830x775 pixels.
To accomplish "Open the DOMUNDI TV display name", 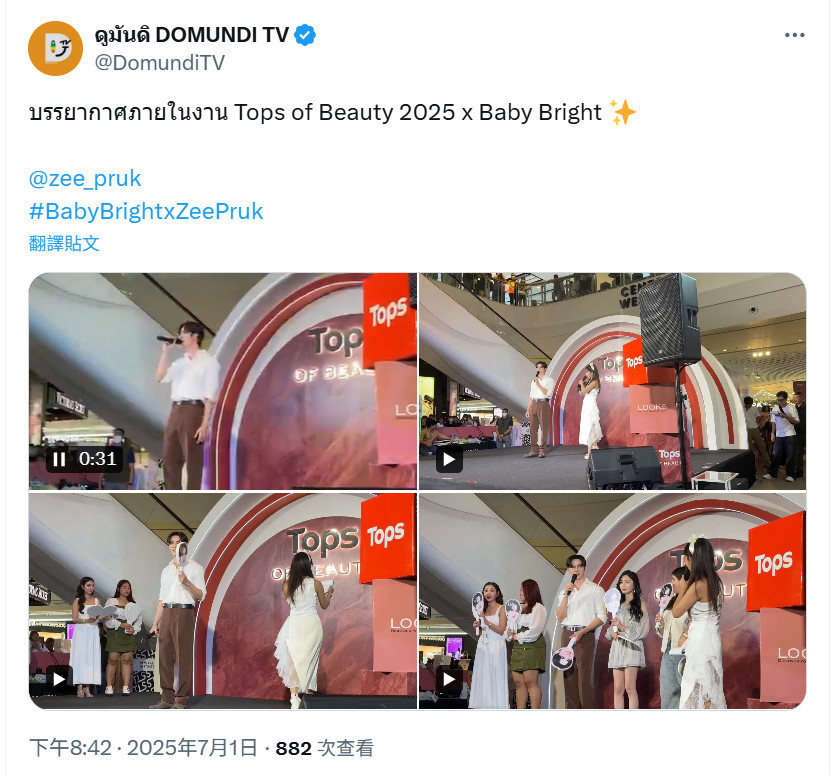I will (x=192, y=35).
